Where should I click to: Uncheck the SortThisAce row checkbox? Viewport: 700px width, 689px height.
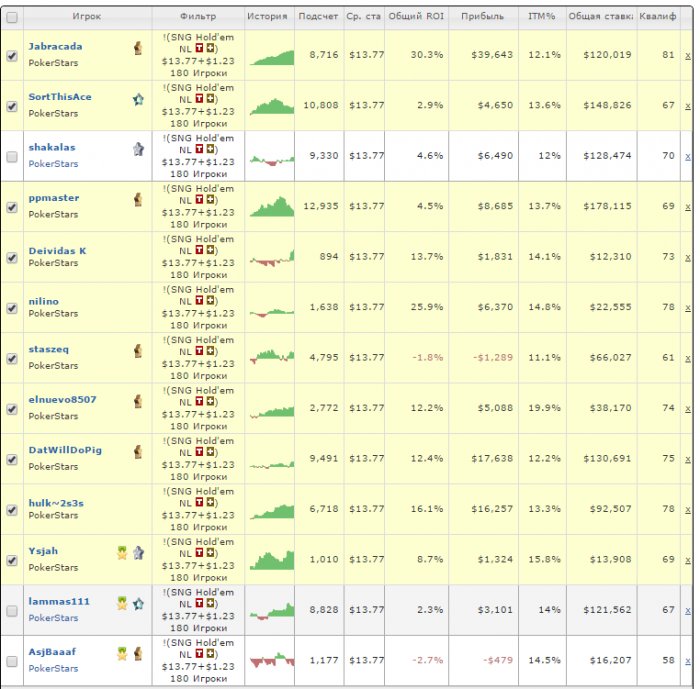(12, 106)
